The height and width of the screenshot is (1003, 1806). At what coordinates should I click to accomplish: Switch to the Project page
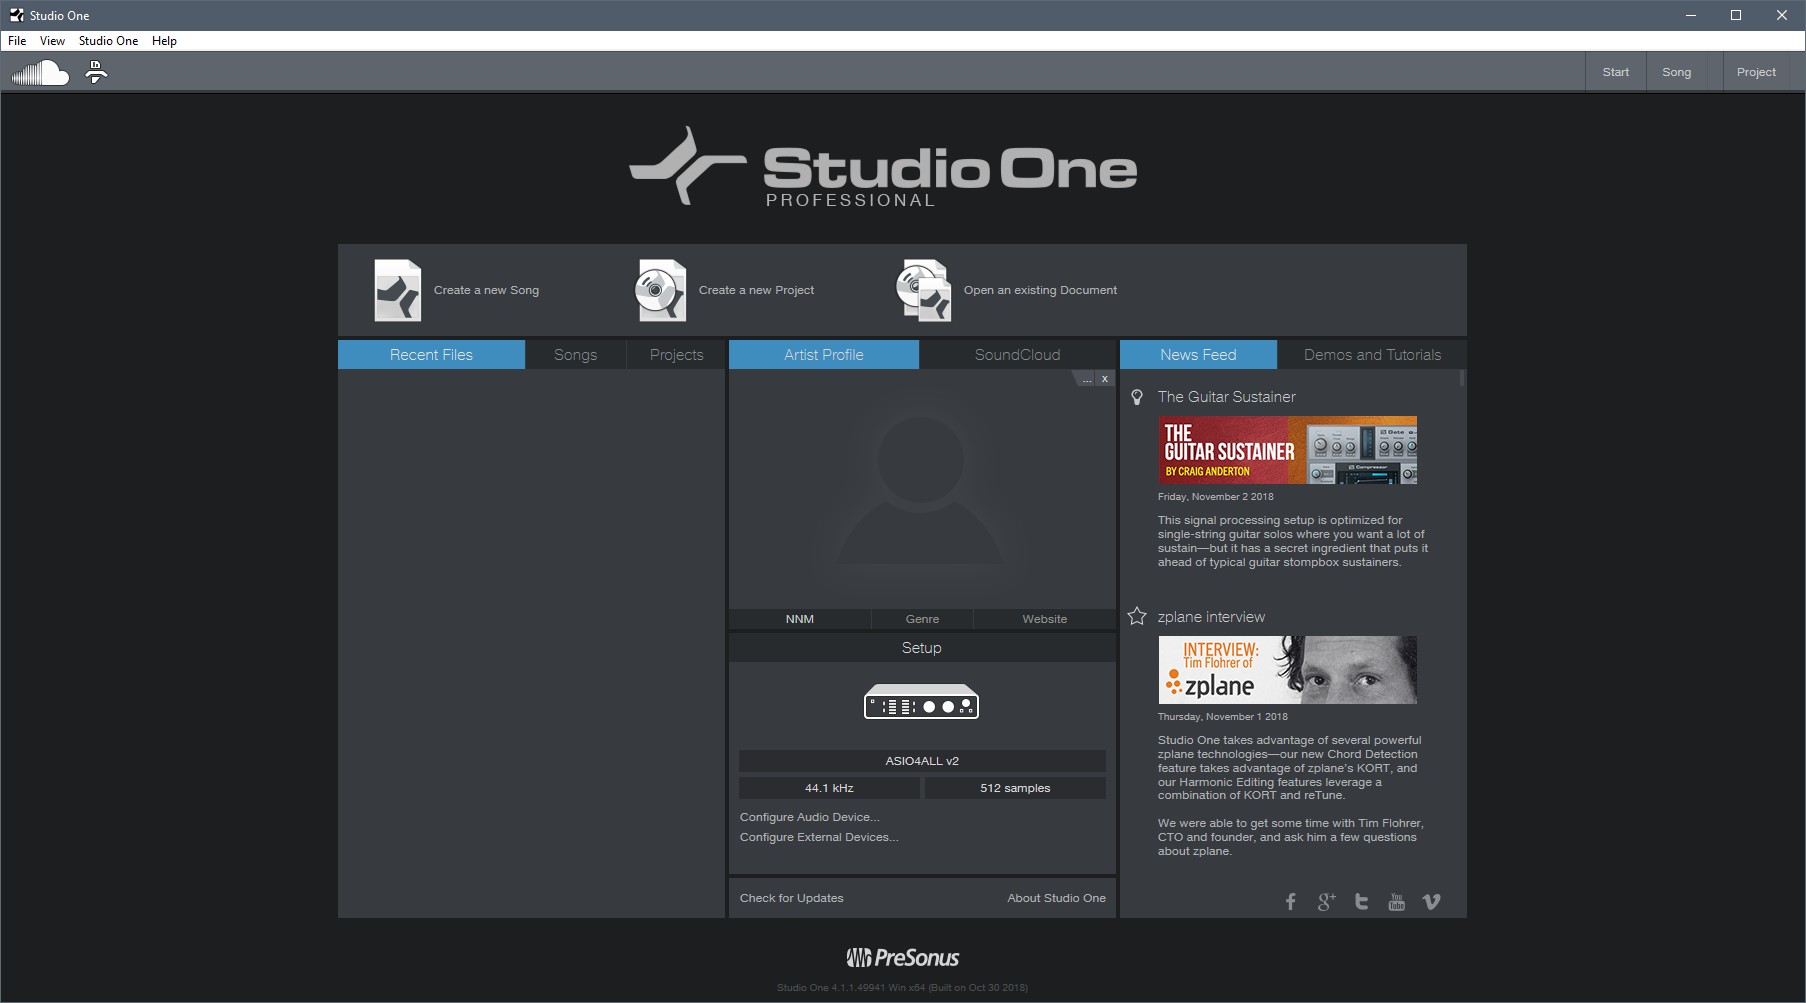[1756, 72]
